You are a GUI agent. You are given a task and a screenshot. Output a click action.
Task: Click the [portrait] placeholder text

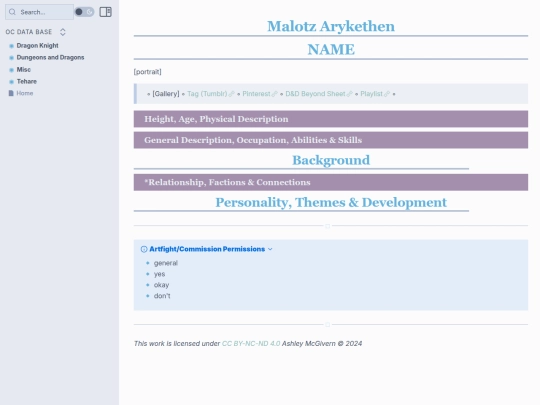(147, 72)
